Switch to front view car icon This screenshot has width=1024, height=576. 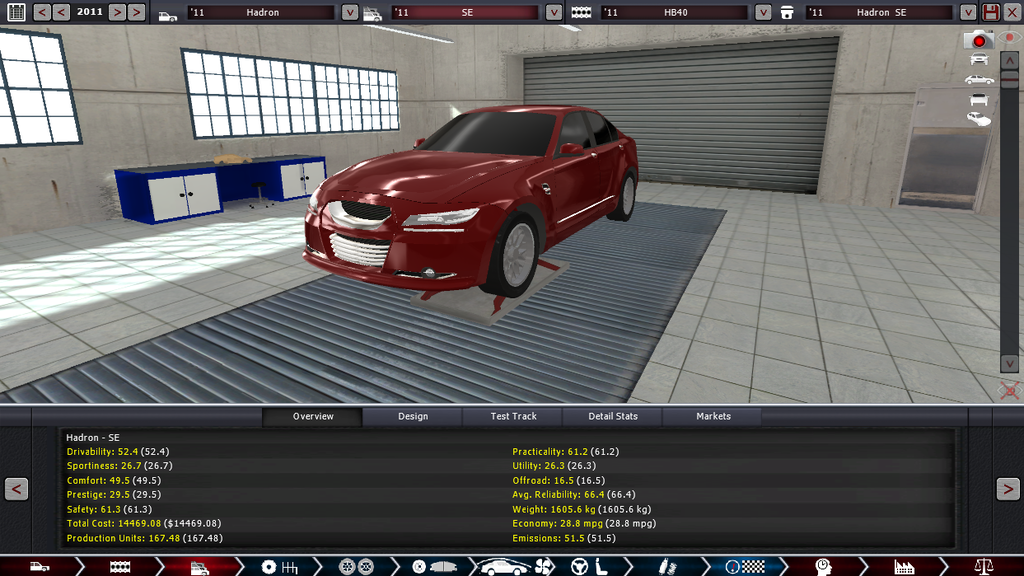coord(979,60)
